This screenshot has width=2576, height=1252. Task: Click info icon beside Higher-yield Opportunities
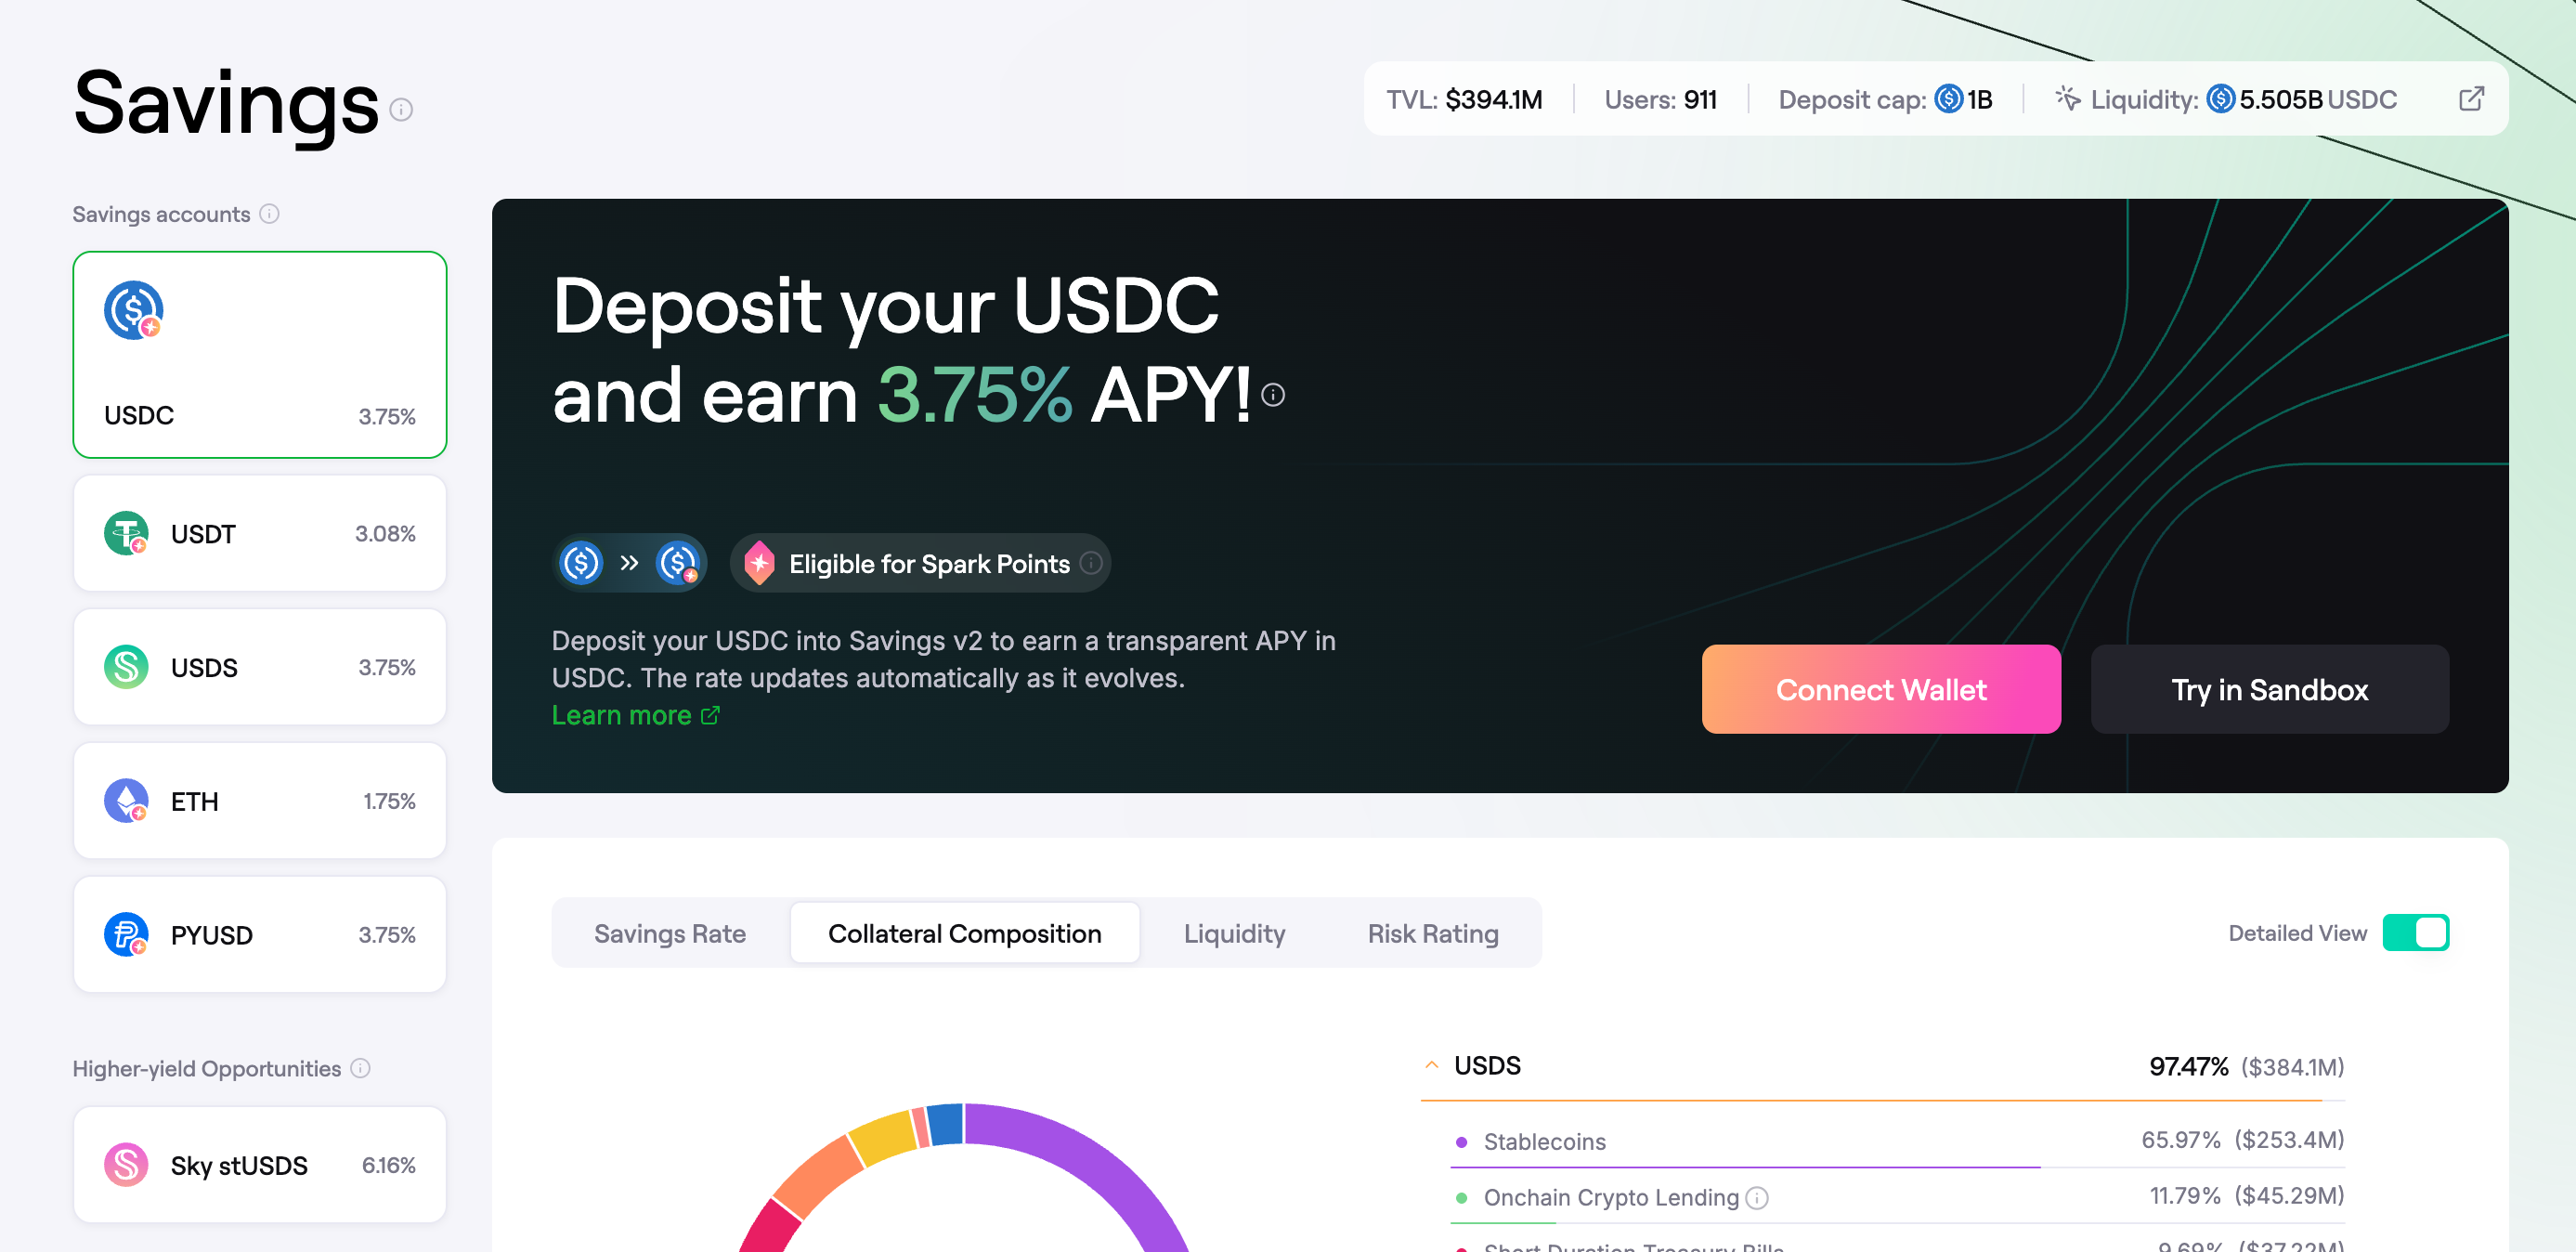click(360, 1068)
